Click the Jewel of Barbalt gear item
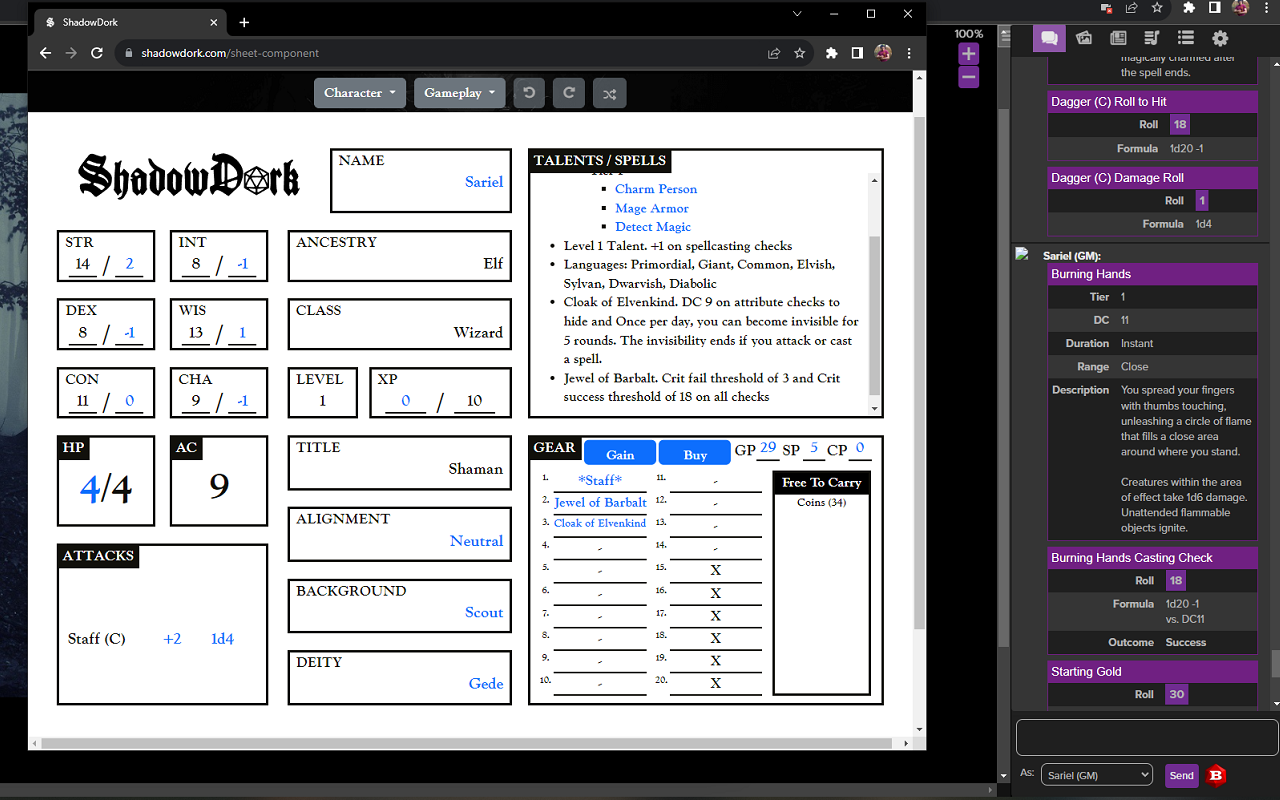Screen dimensions: 1280x800 pyautogui.click(x=600, y=502)
